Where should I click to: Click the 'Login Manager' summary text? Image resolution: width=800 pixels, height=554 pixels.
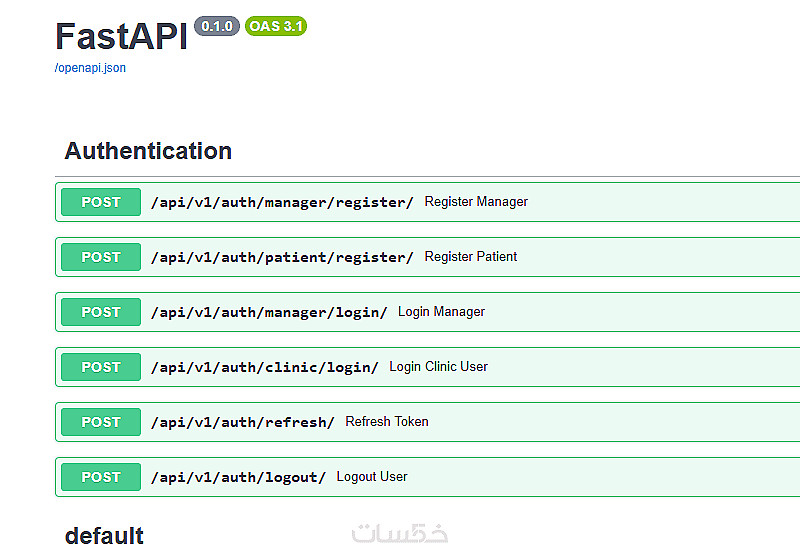[x=441, y=312]
